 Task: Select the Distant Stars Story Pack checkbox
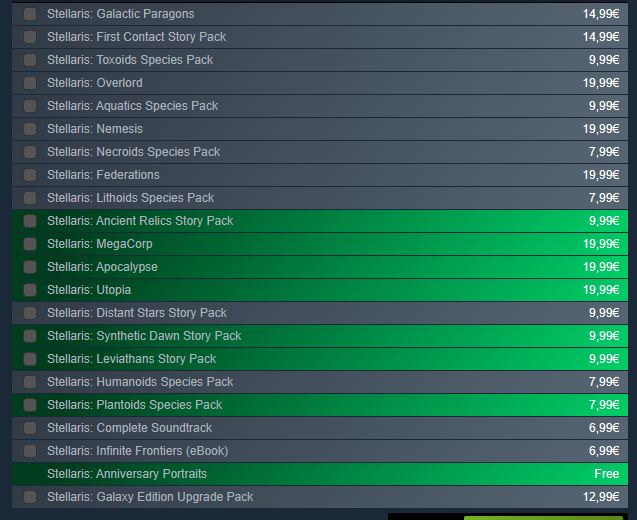30,313
